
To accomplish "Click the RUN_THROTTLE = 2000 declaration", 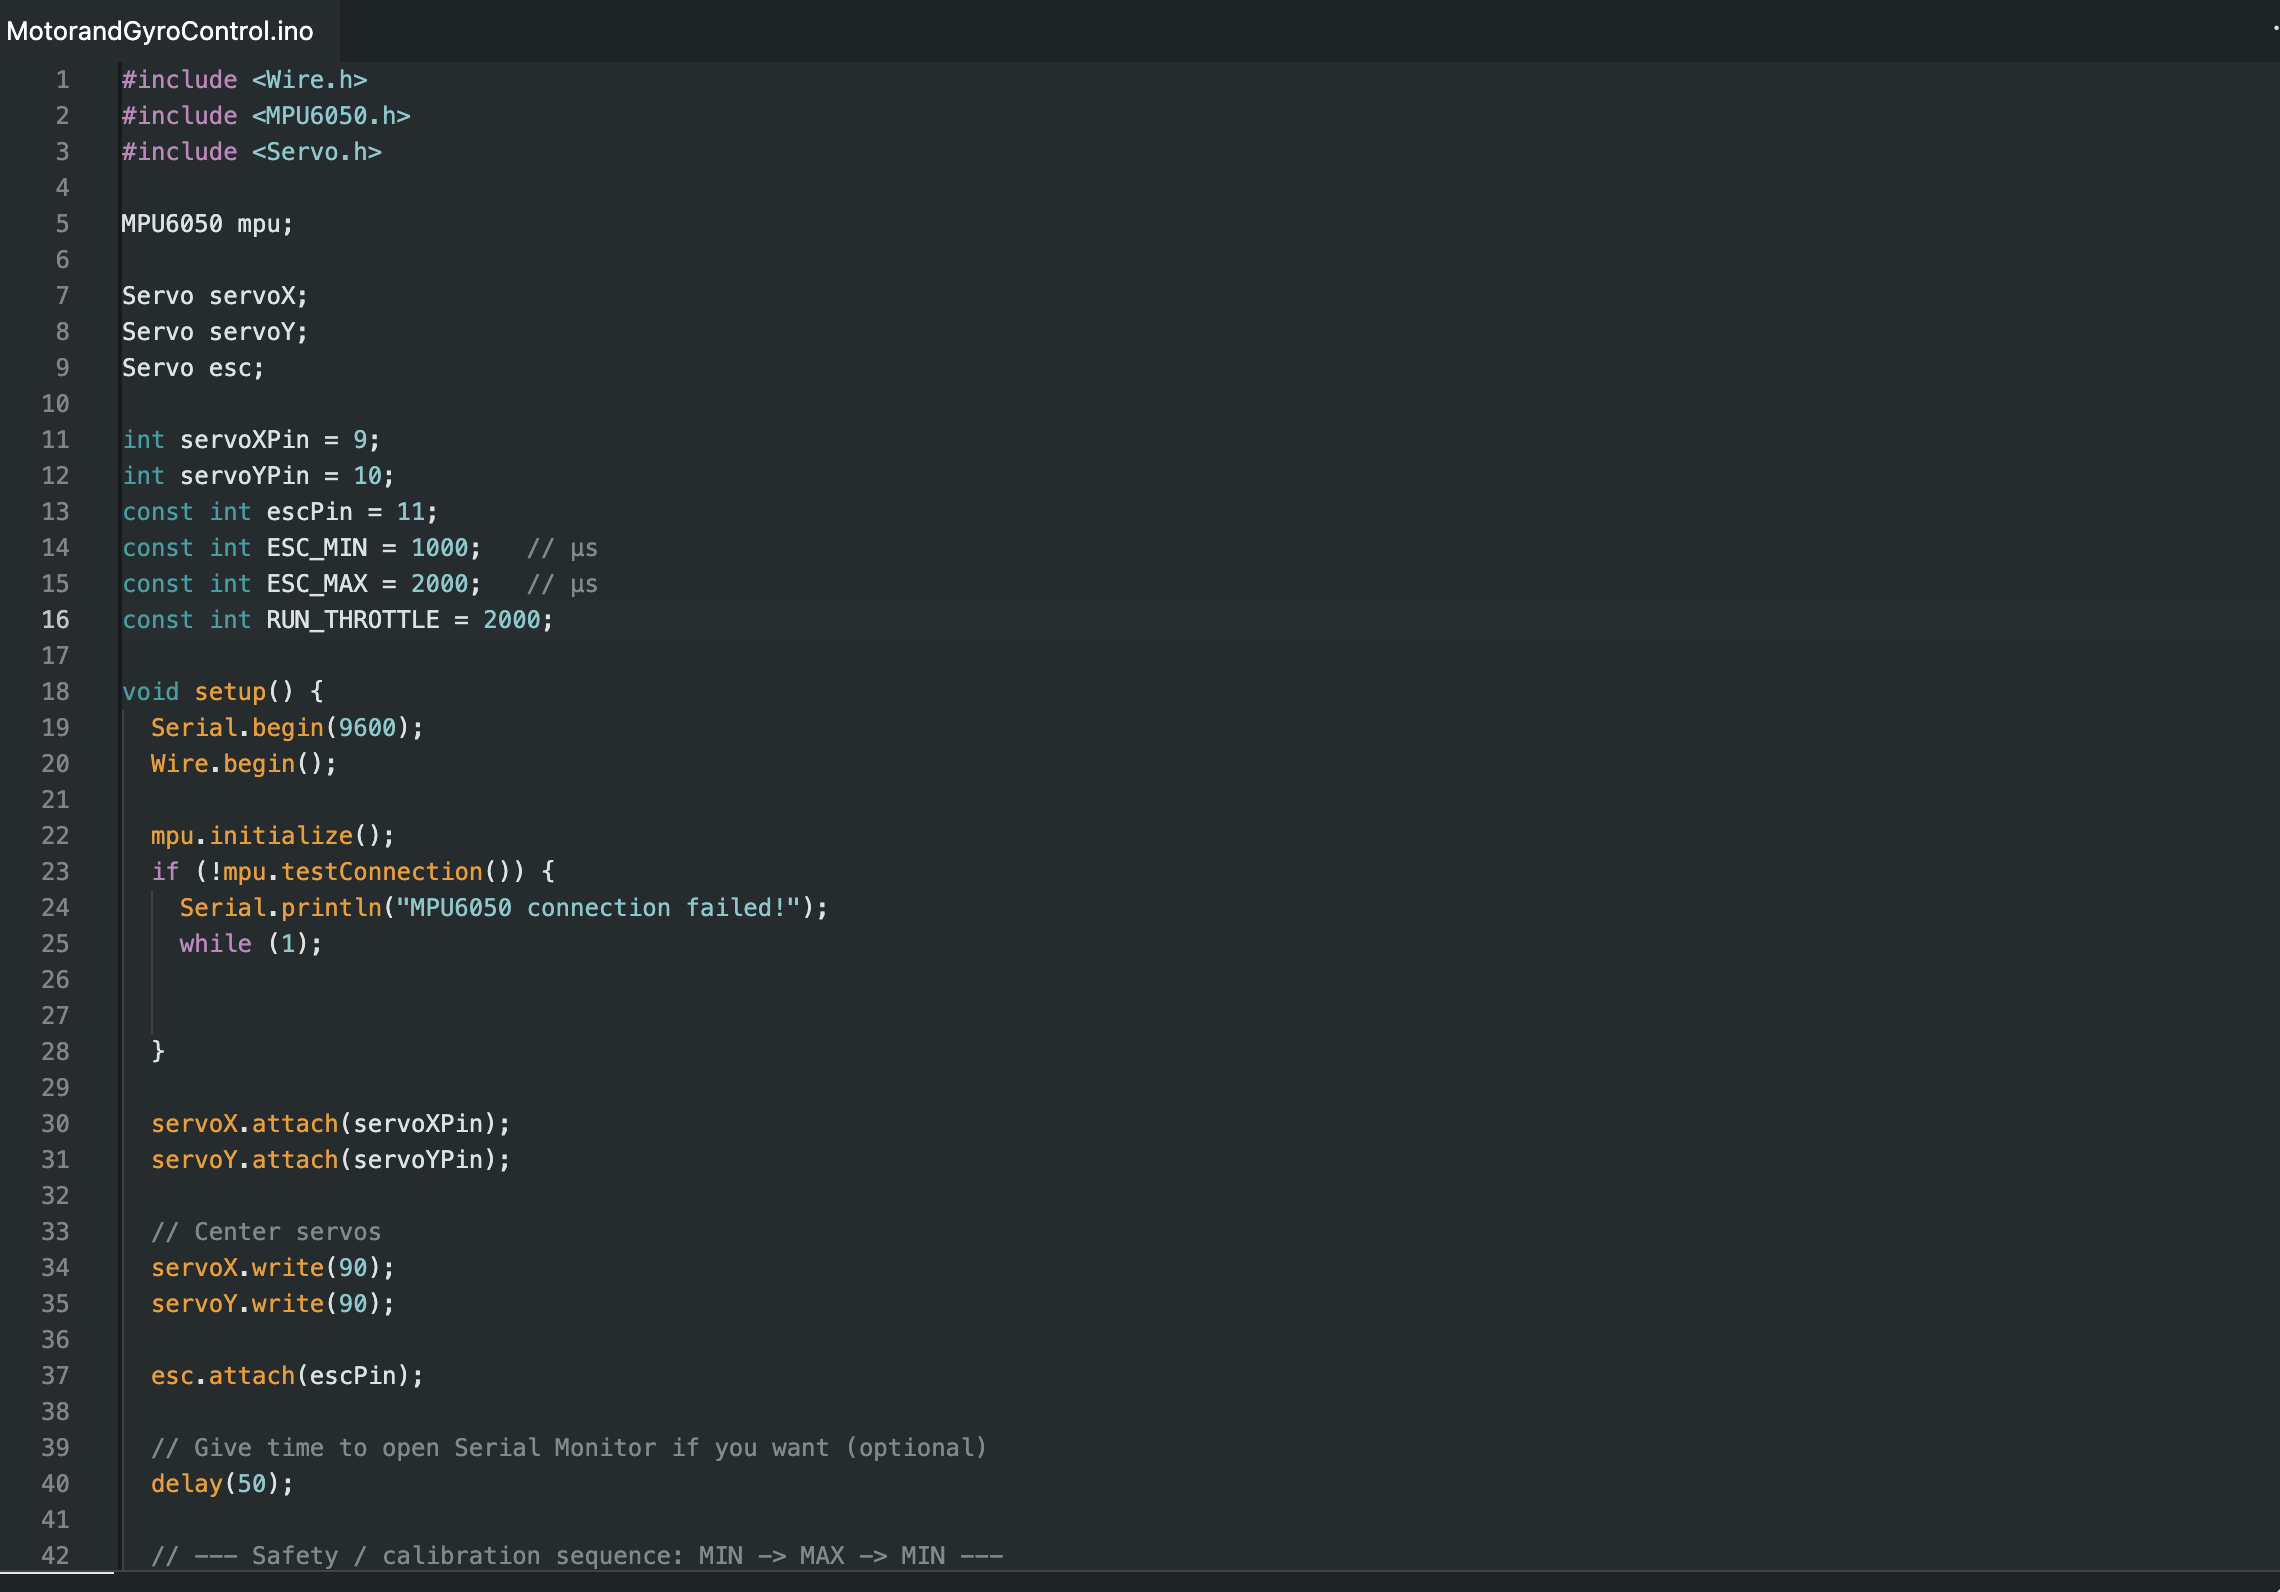I will point(337,620).
